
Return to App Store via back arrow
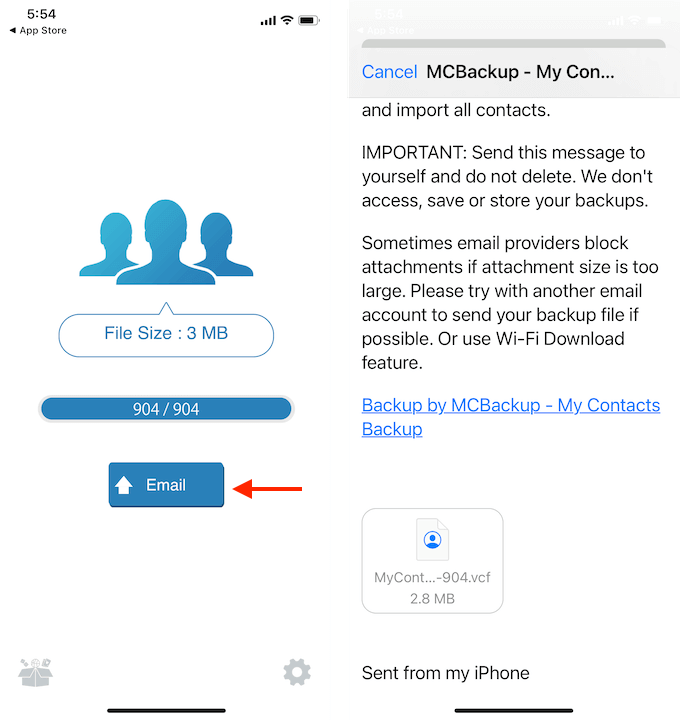click(x=38, y=30)
